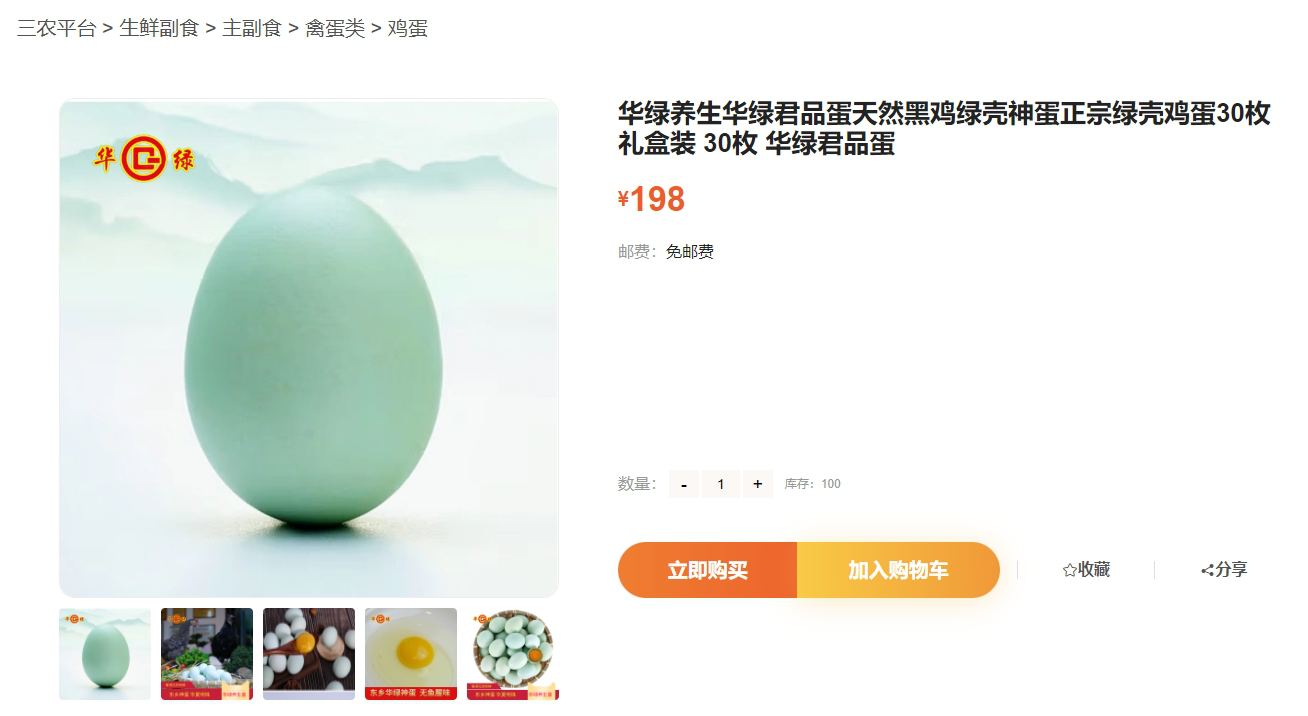View the second thumbnail with black chicken

pos(207,654)
